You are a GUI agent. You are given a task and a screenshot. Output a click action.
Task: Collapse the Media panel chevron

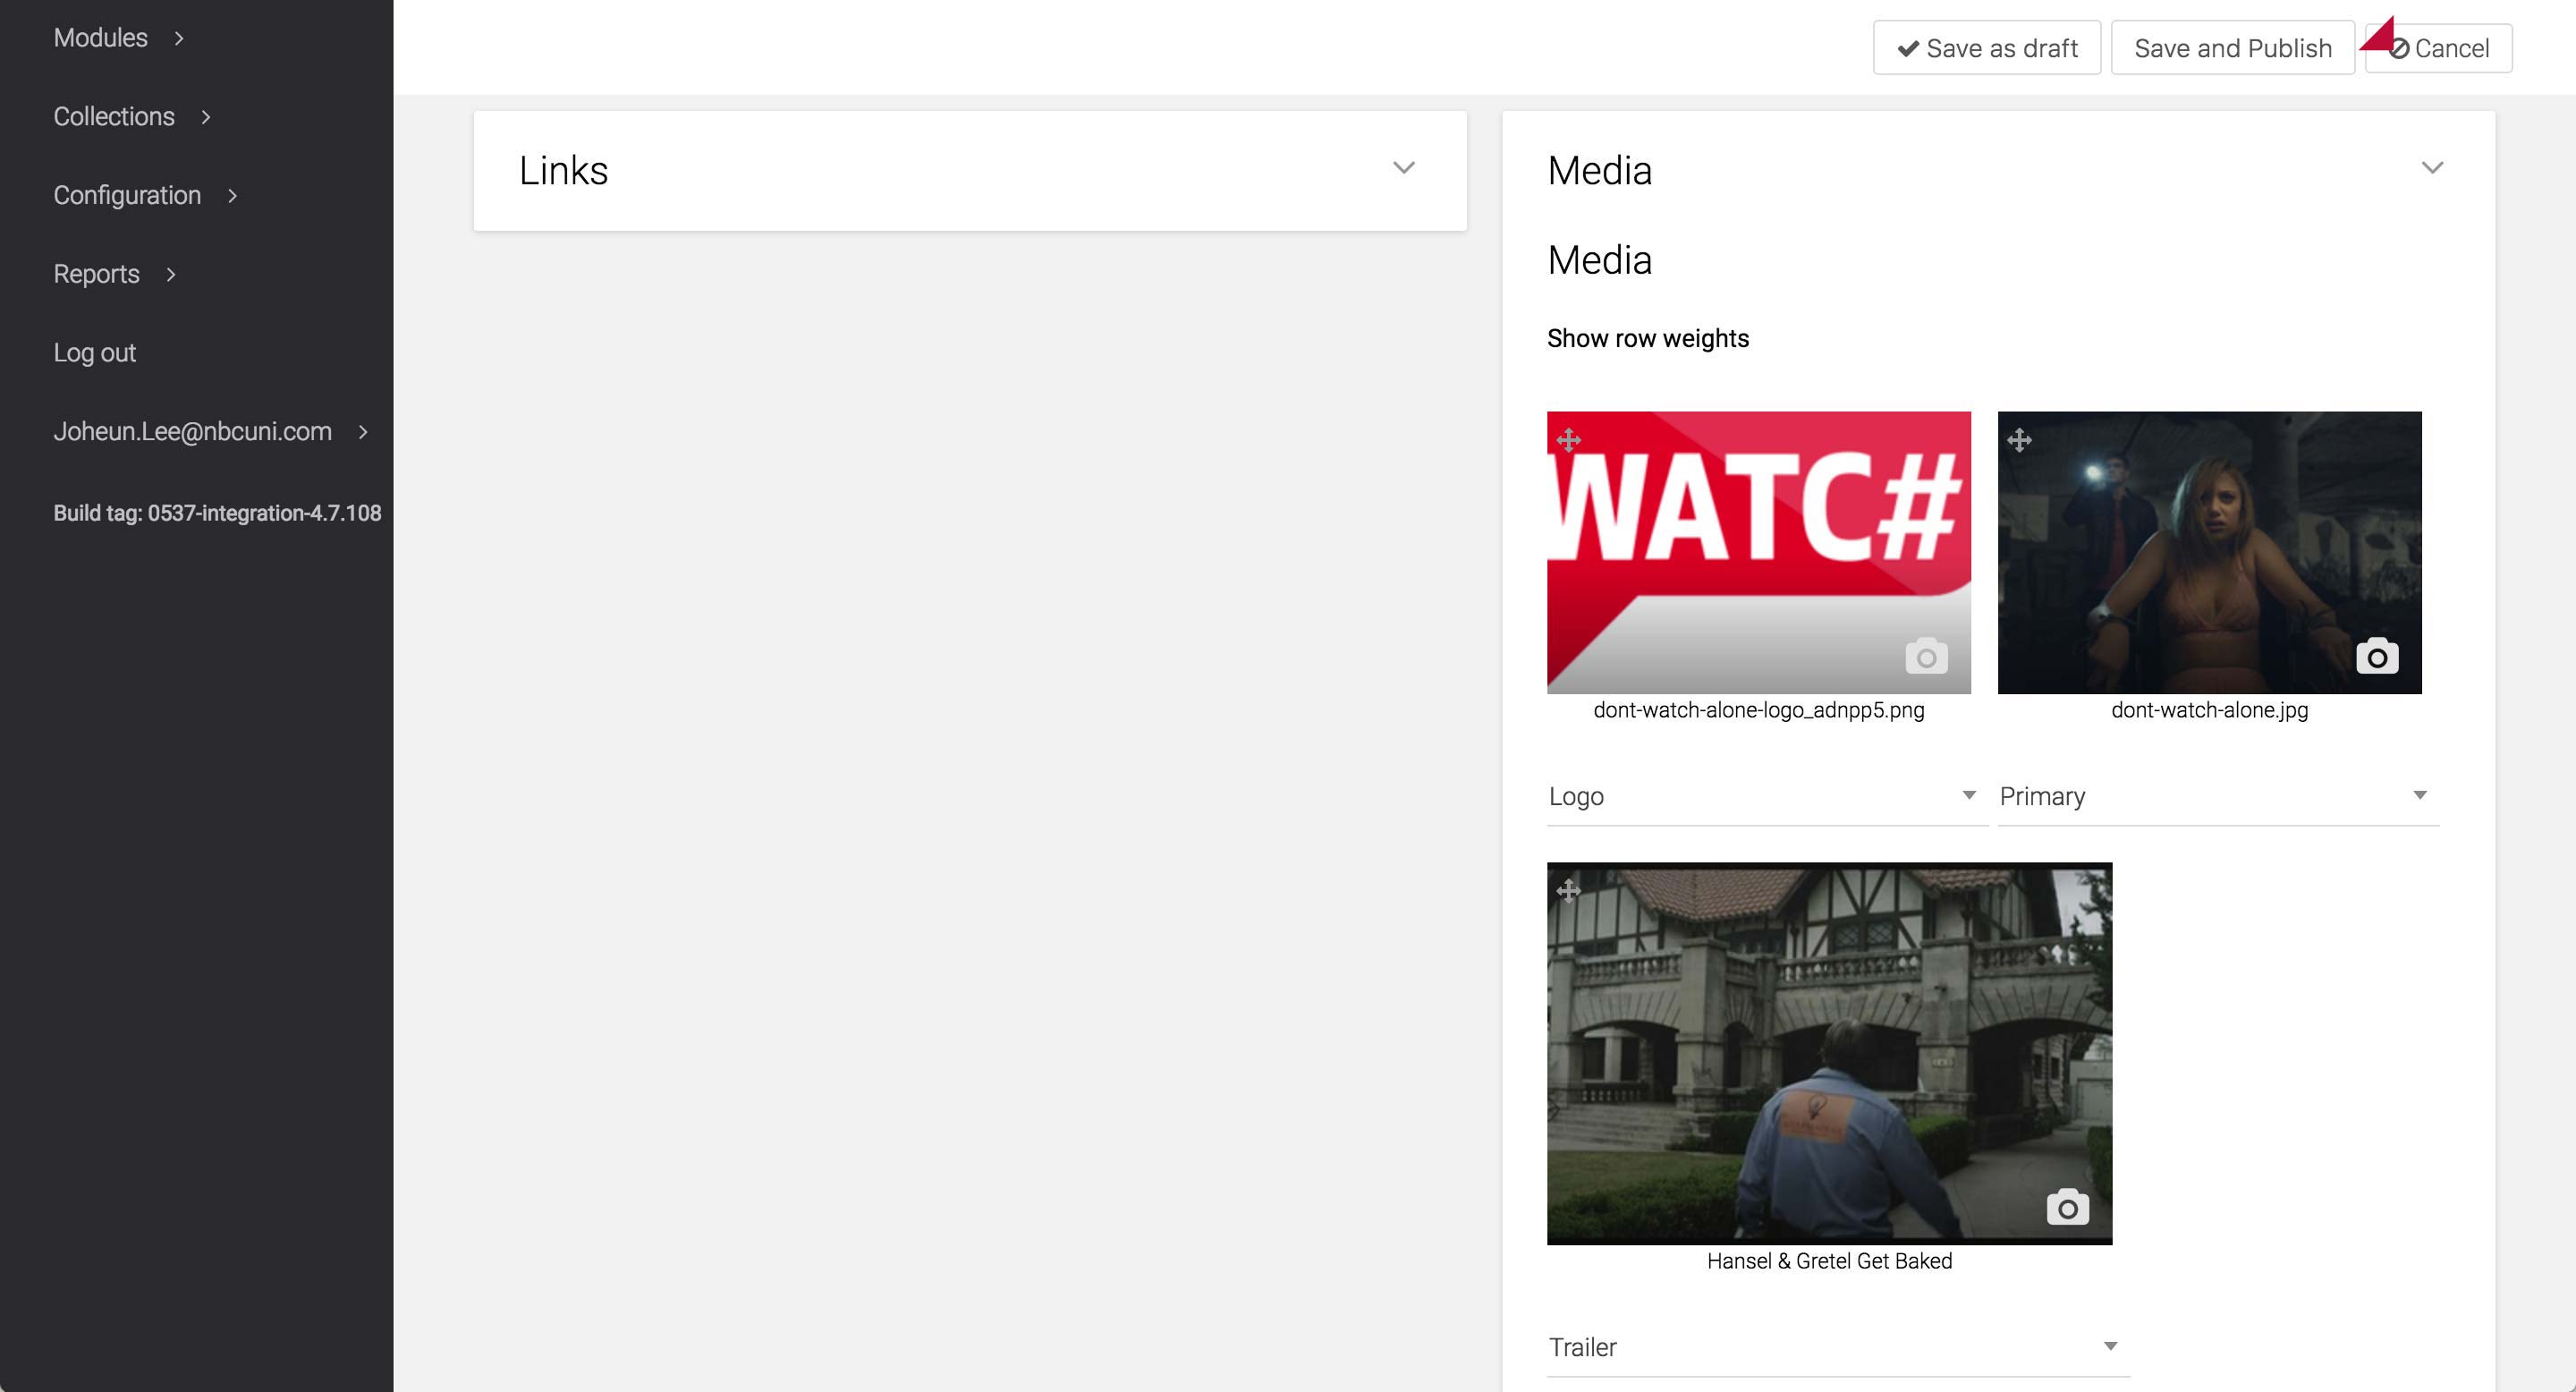click(2432, 168)
